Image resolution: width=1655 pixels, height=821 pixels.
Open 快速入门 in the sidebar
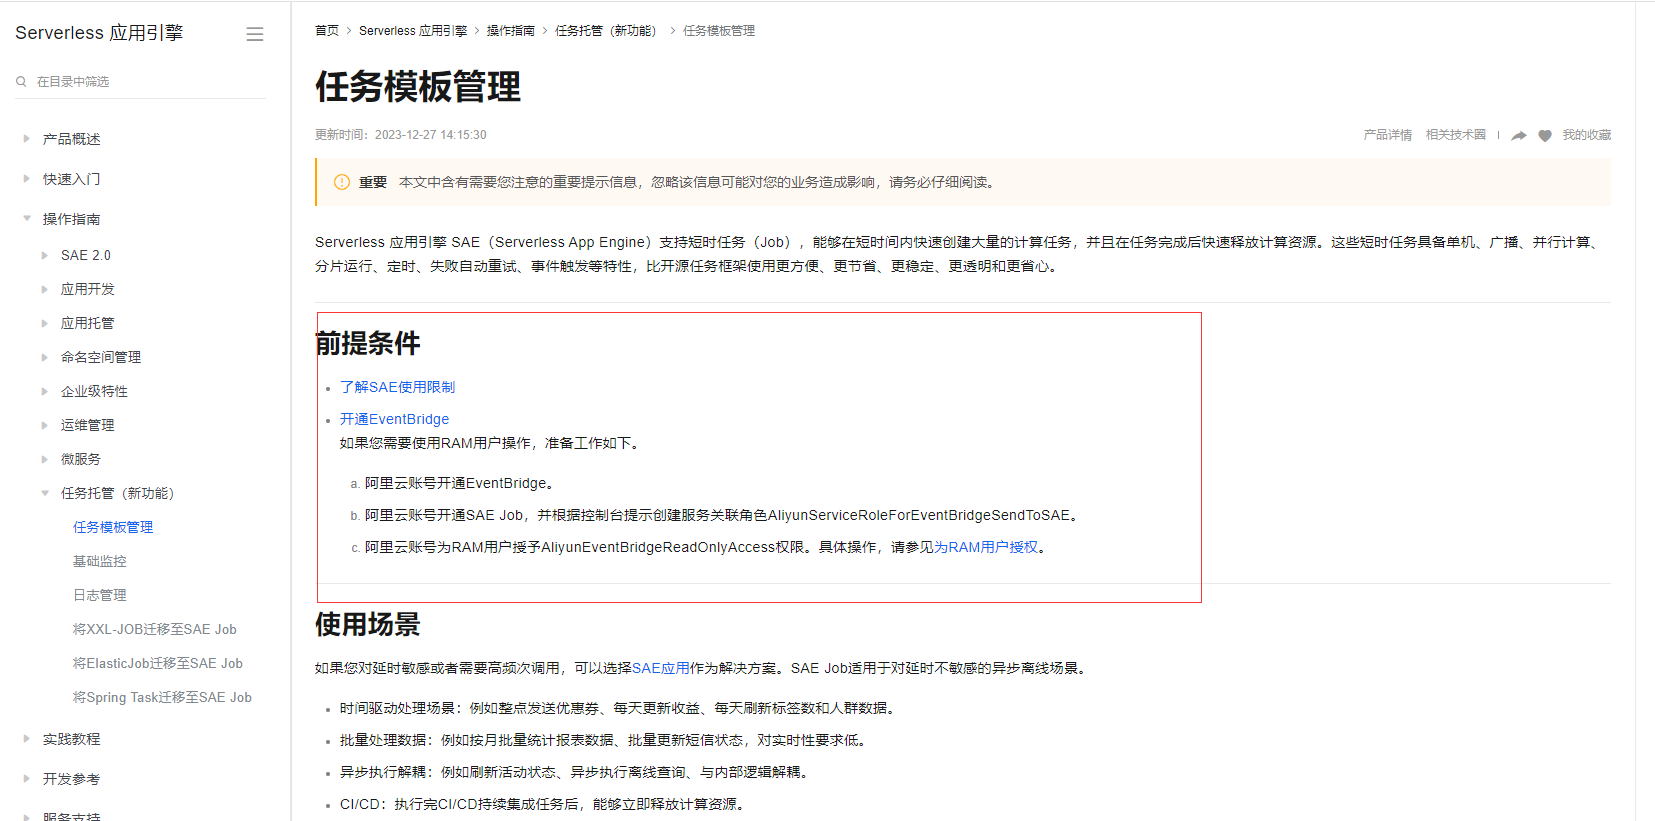coord(71,179)
